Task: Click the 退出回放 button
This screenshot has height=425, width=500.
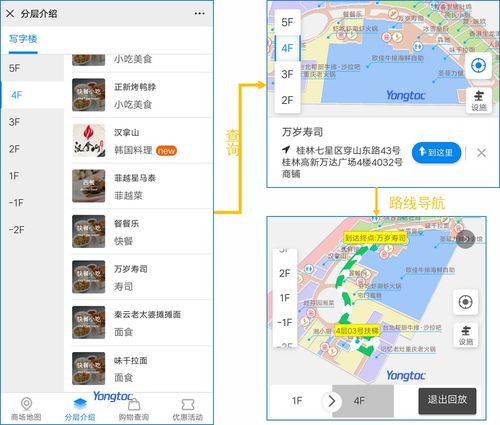Action: (x=447, y=401)
